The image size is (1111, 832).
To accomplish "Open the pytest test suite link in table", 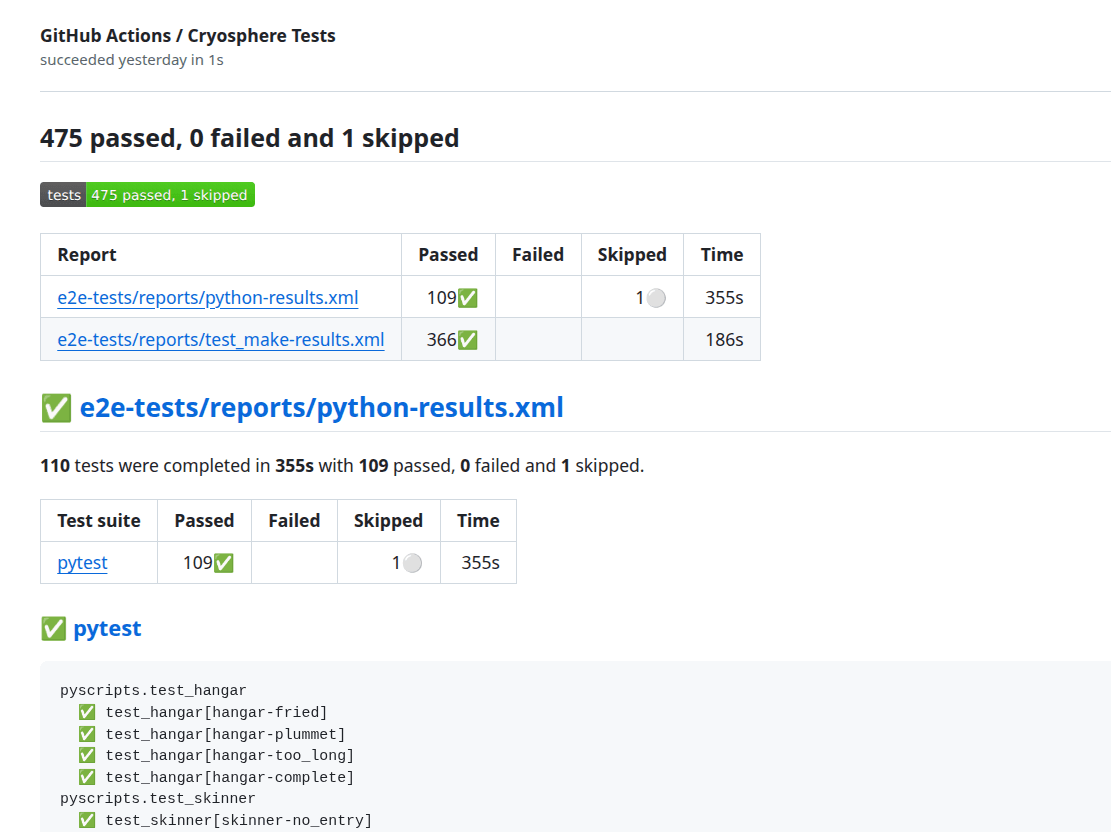I will (82, 562).
